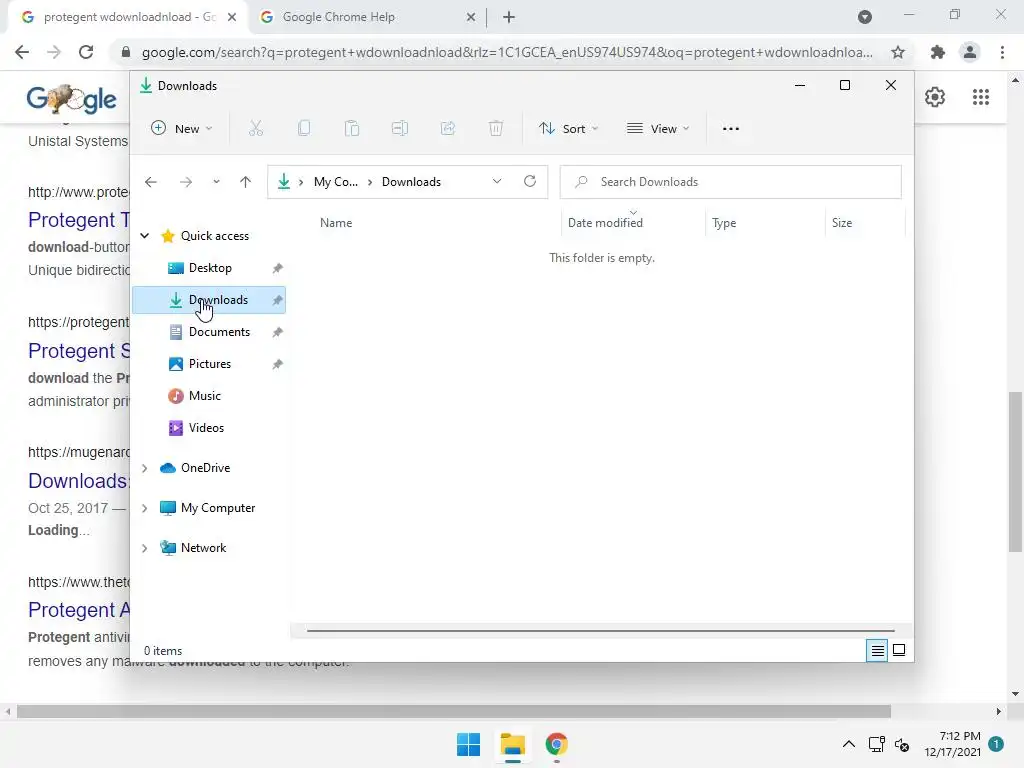Open Music in the navigation pane
The width and height of the screenshot is (1024, 768).
coord(210,396)
